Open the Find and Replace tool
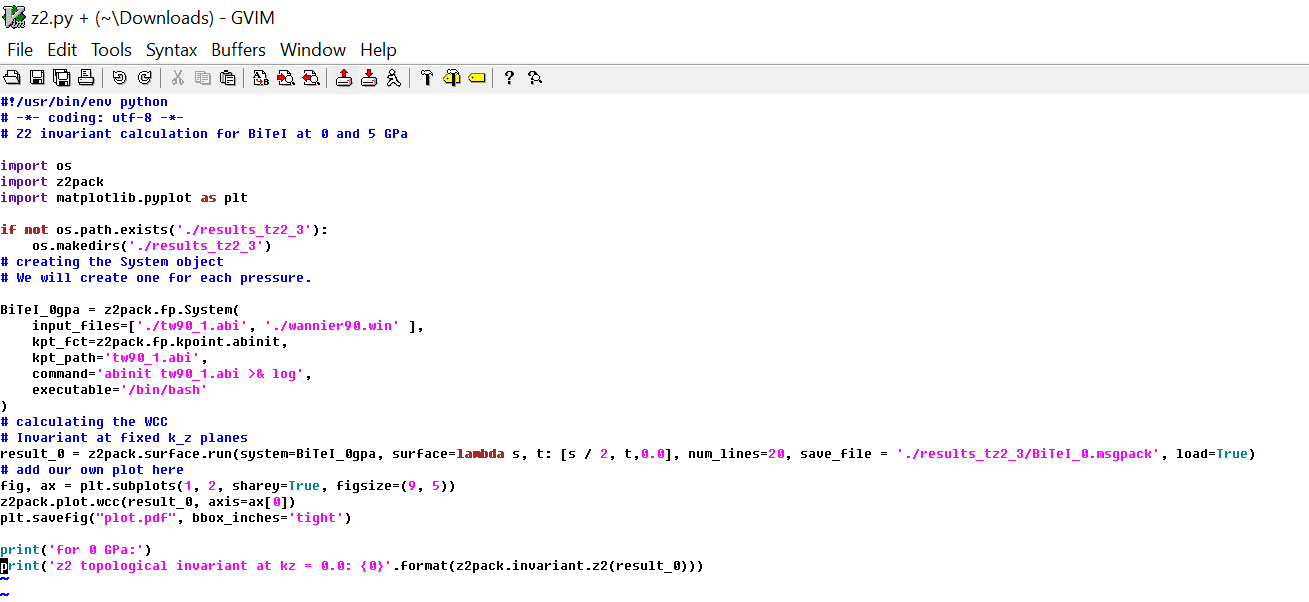Viewport: 1309px width, 602px height. (x=261, y=78)
